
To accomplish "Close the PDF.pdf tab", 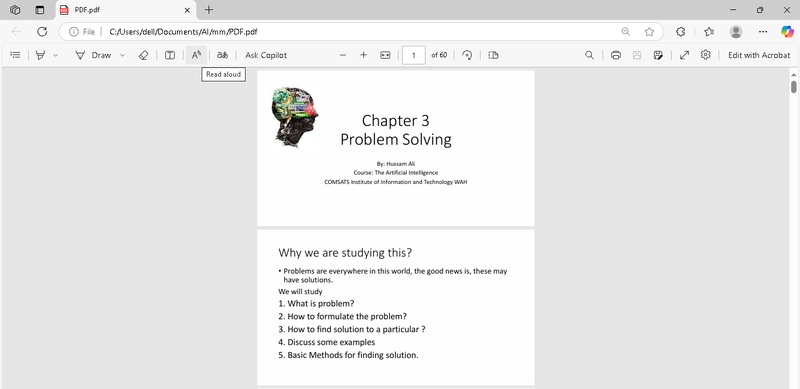I will [187, 10].
